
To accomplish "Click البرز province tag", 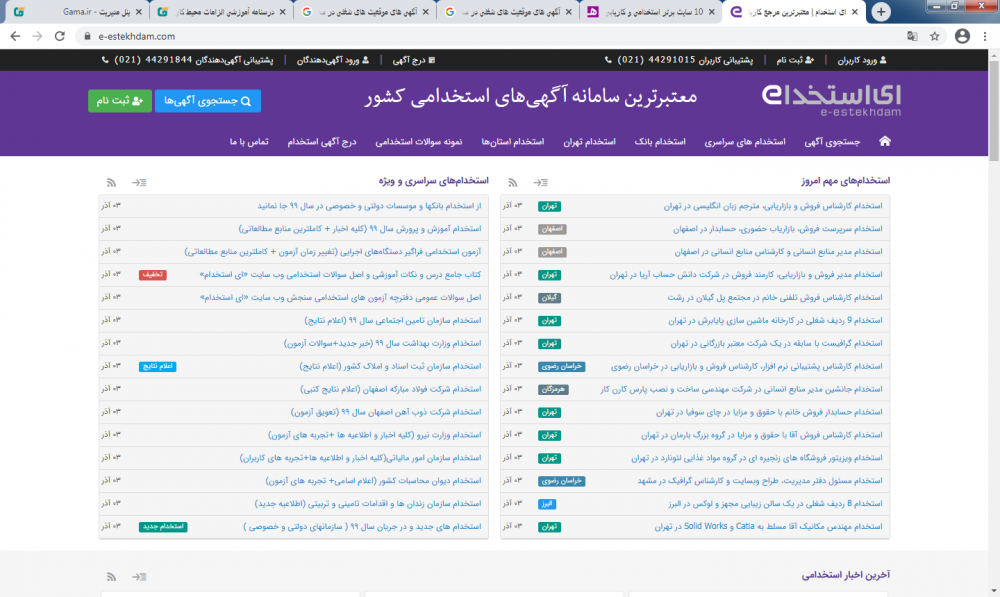I will pos(547,504).
